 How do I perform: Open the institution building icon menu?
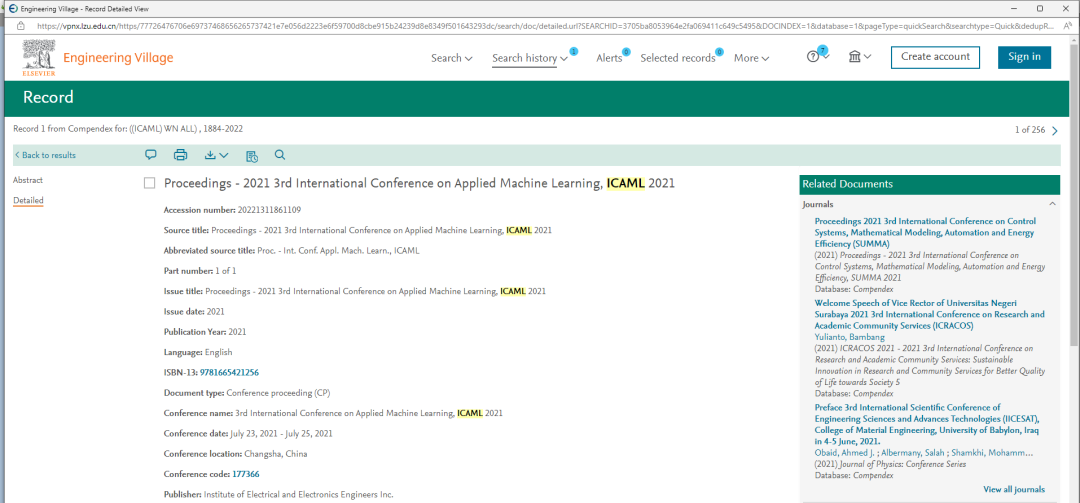pyautogui.click(x=860, y=57)
